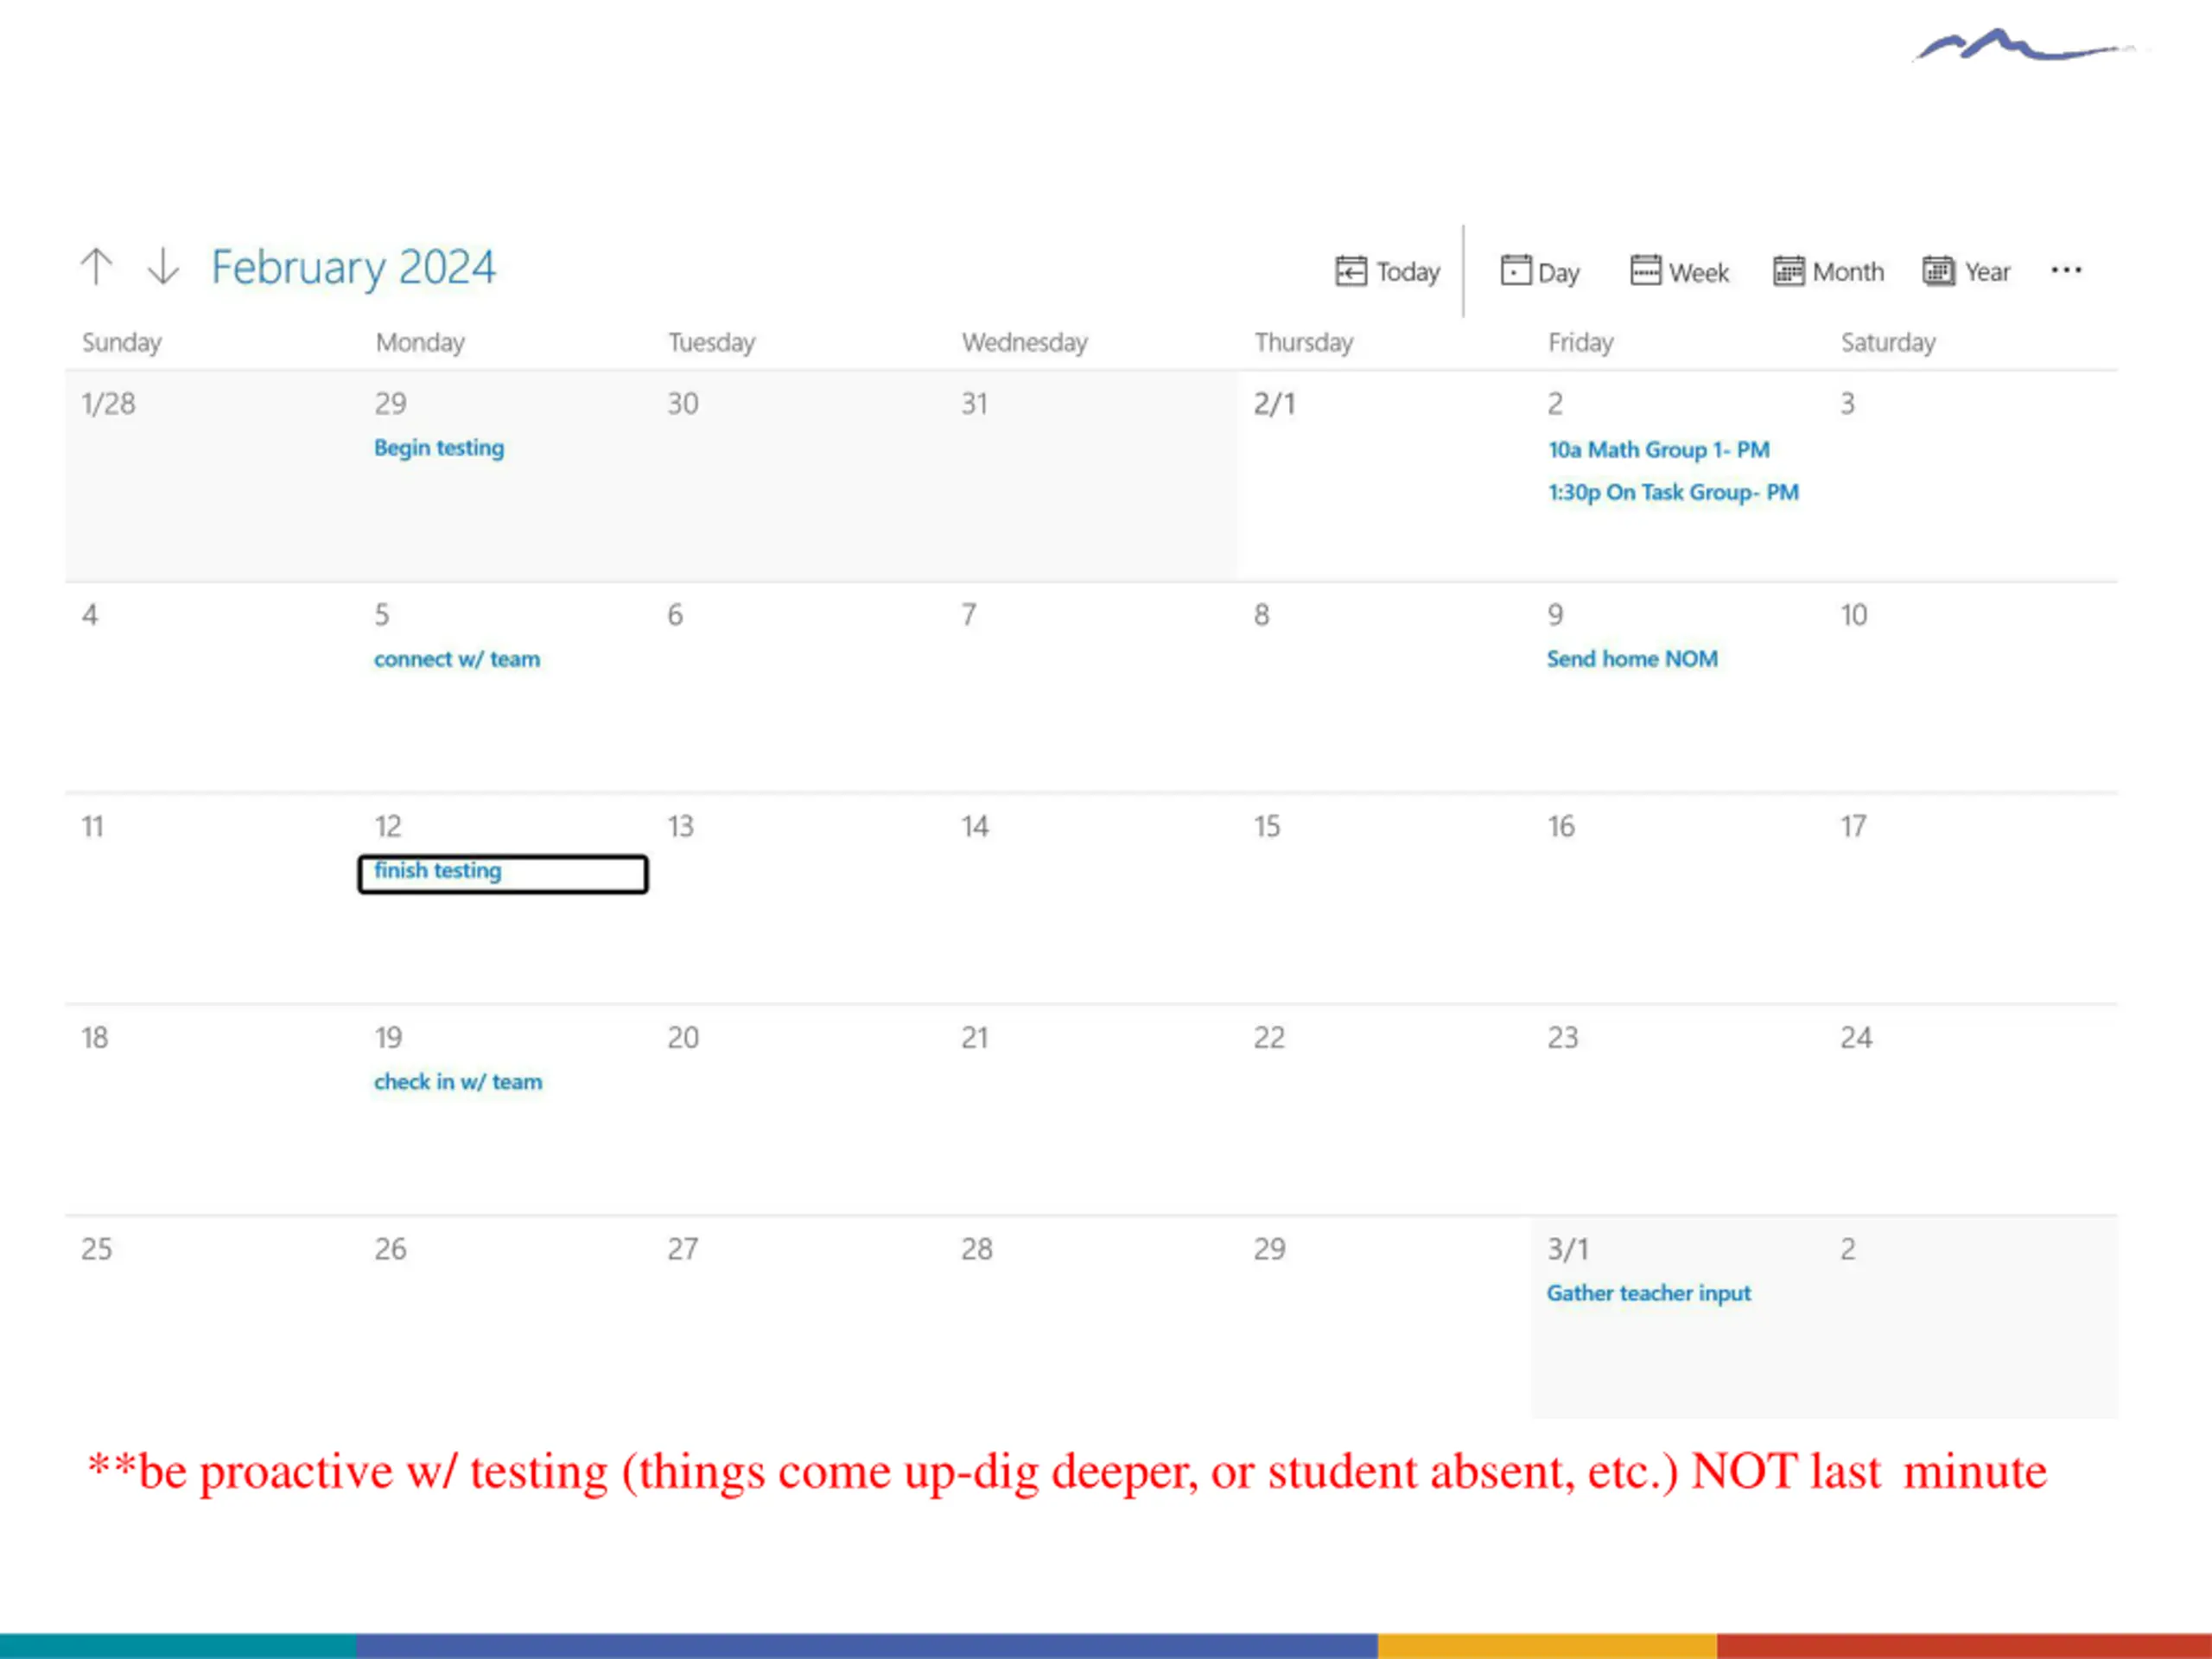Open the Send home NOM event

point(1632,659)
